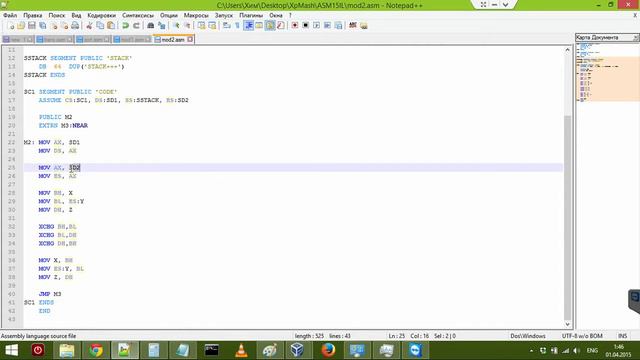Screen dimensions: 640x360
Task: Switch to the mod1.asm tab
Action: [132, 40]
